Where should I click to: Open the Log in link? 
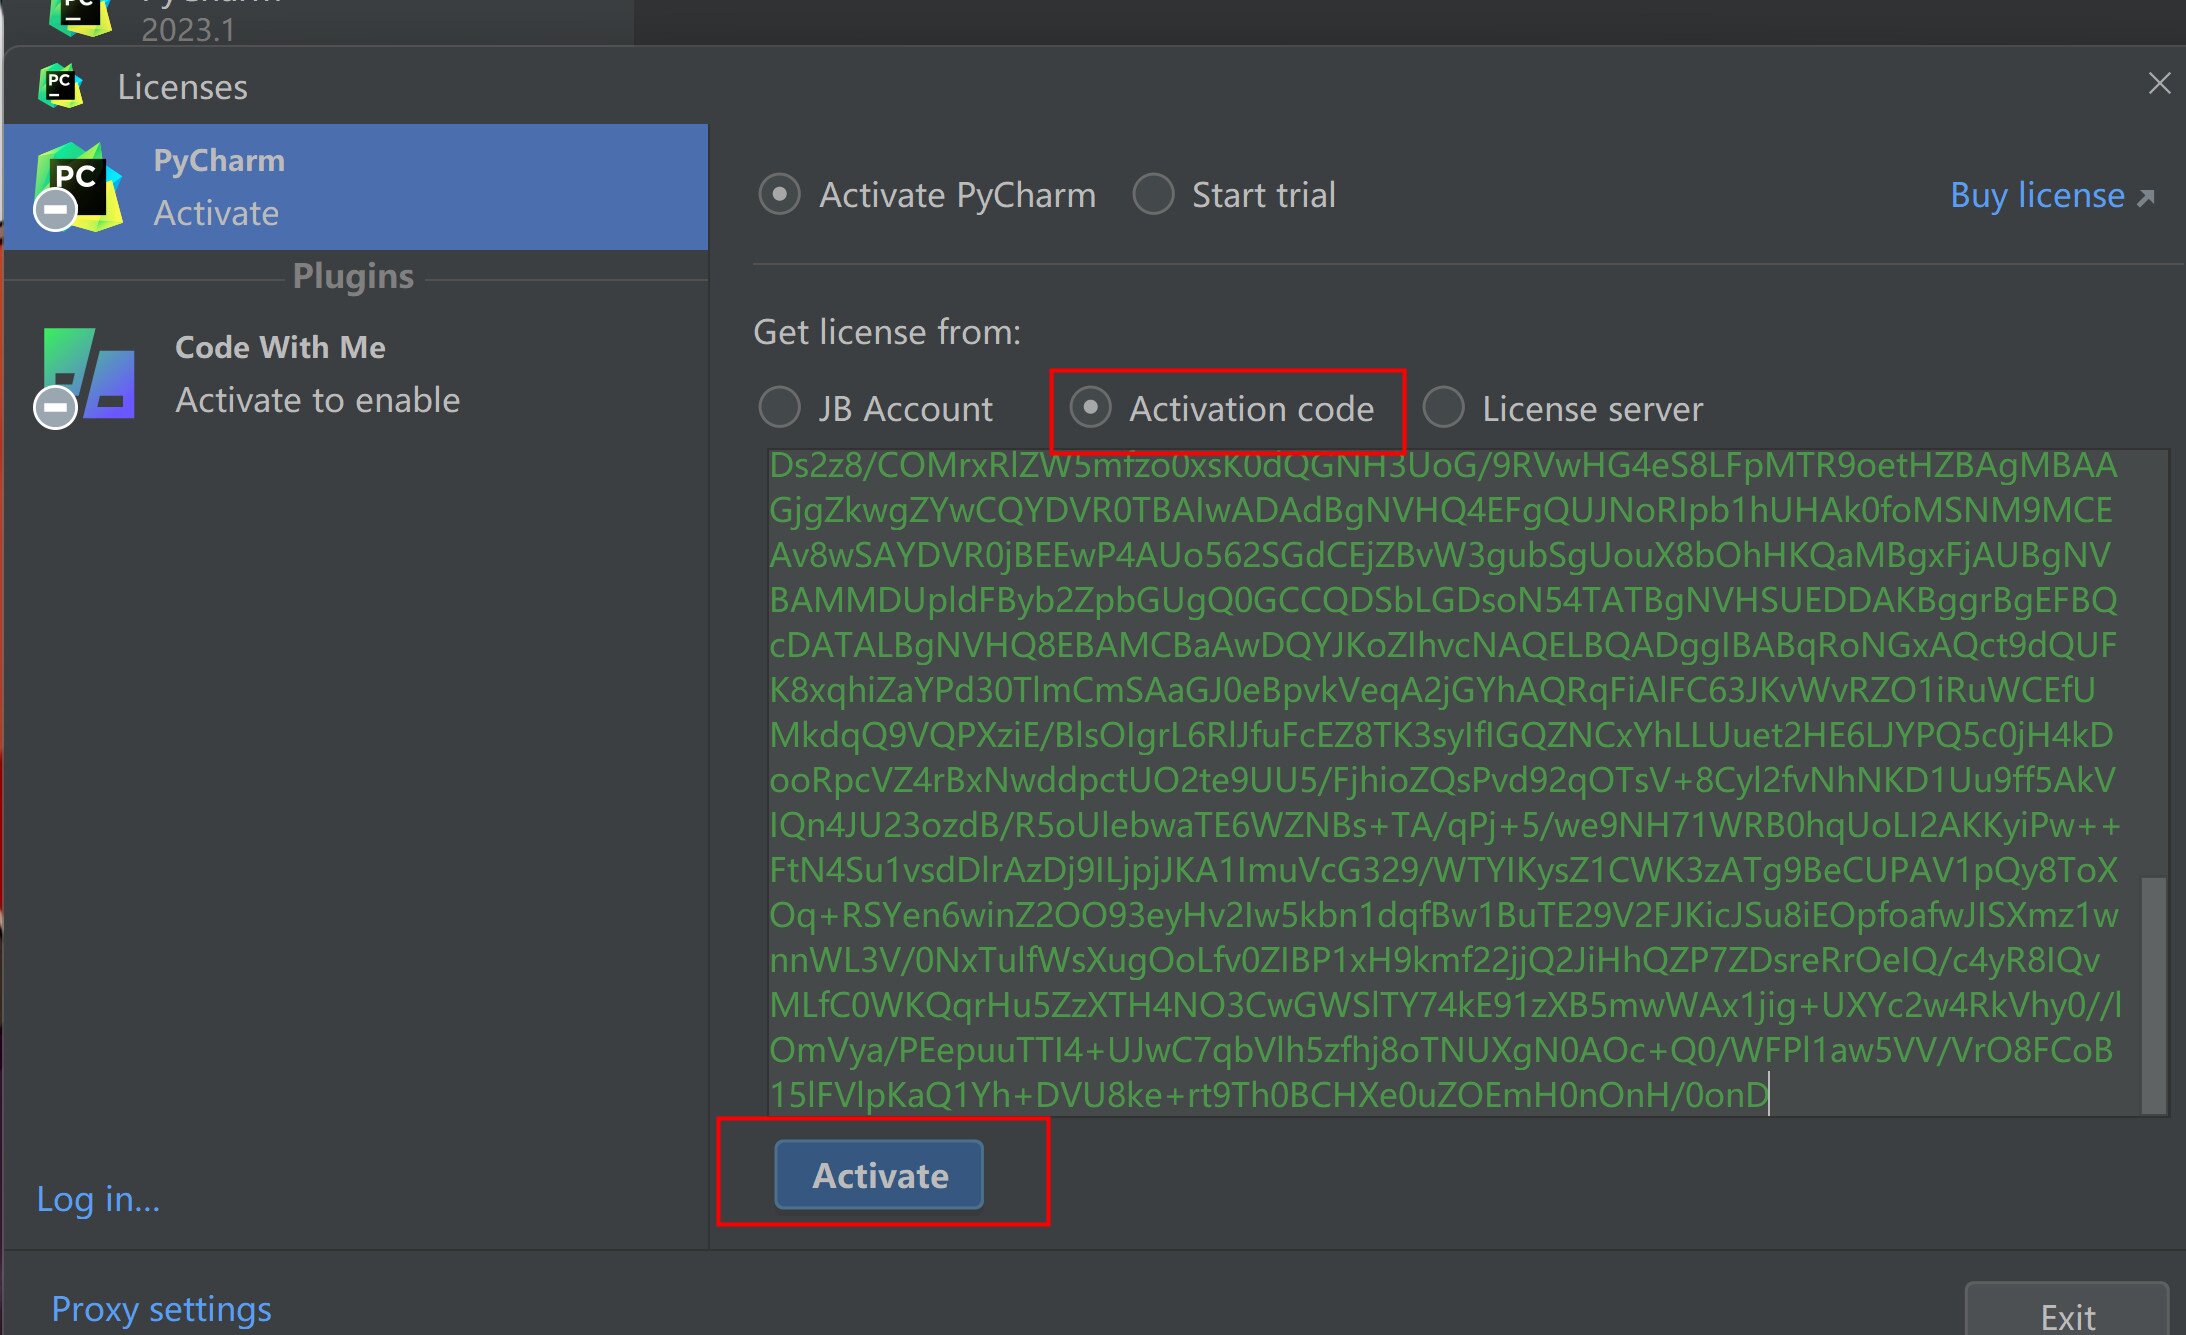(98, 1198)
